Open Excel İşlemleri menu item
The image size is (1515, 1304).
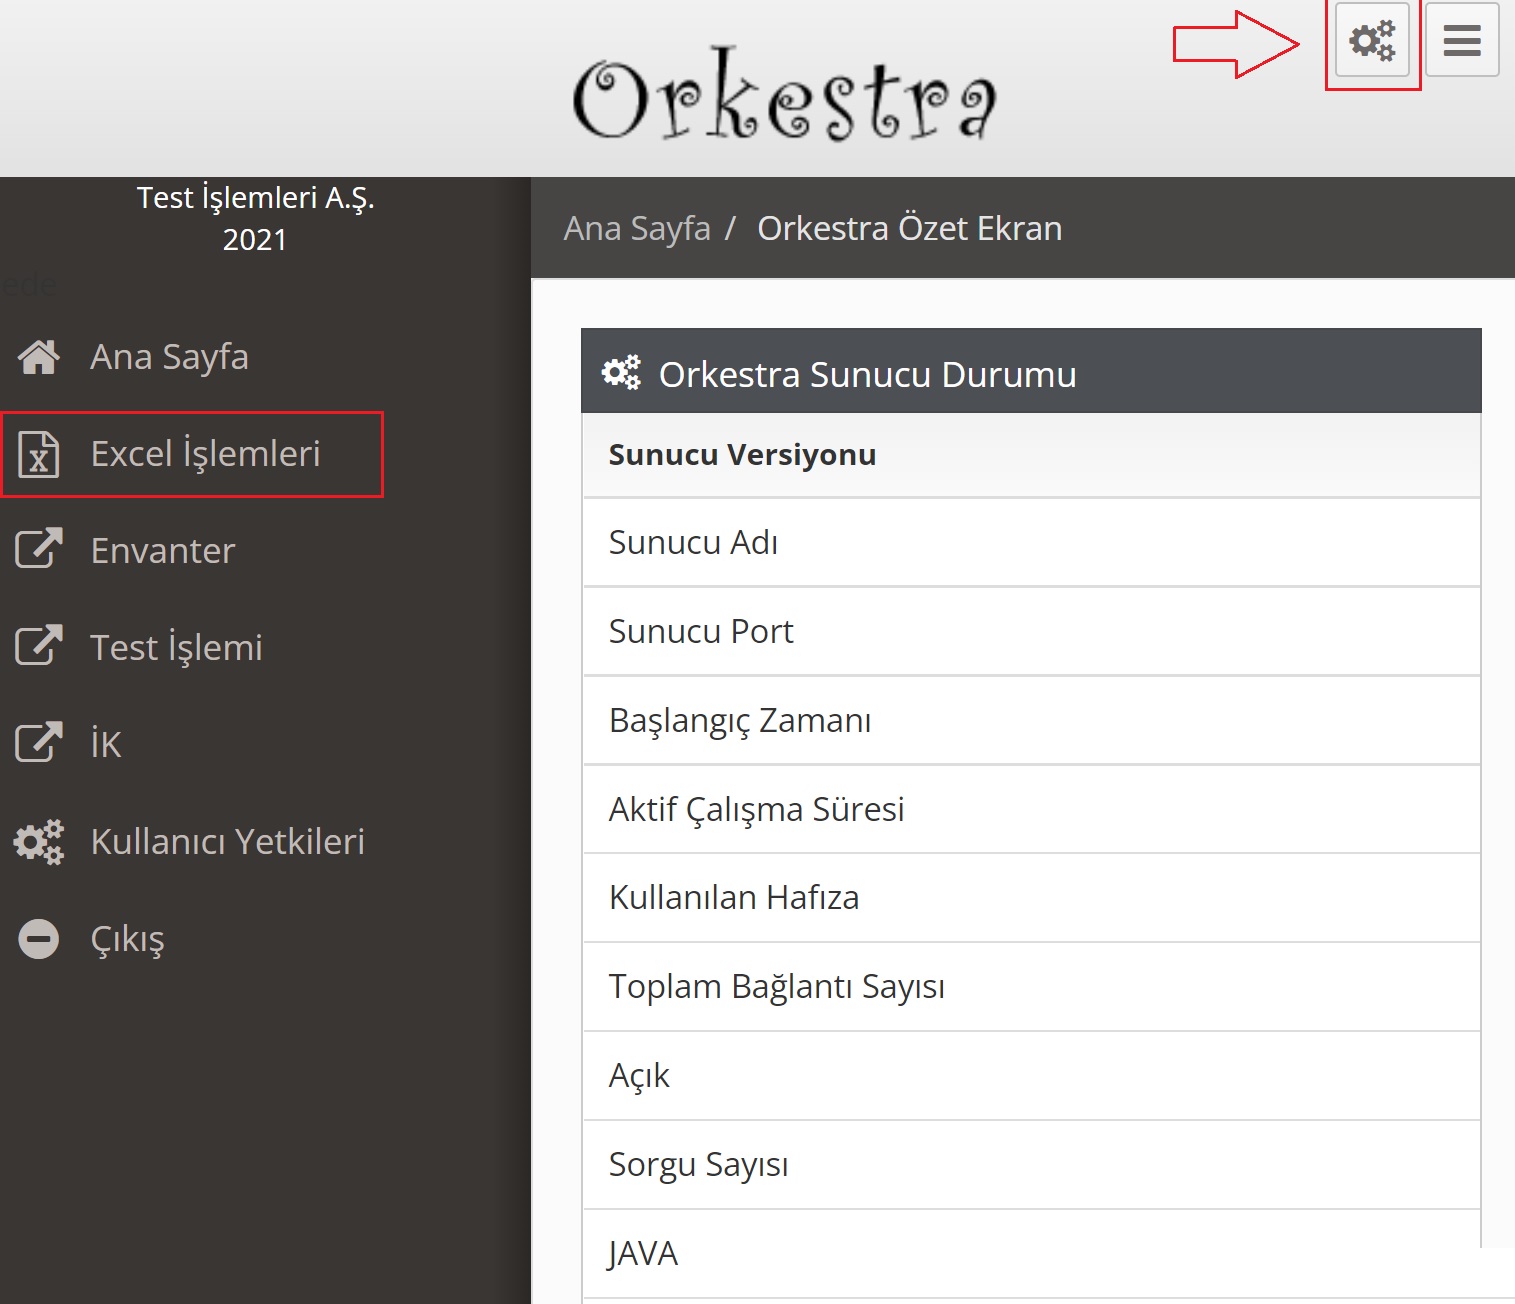coord(205,454)
